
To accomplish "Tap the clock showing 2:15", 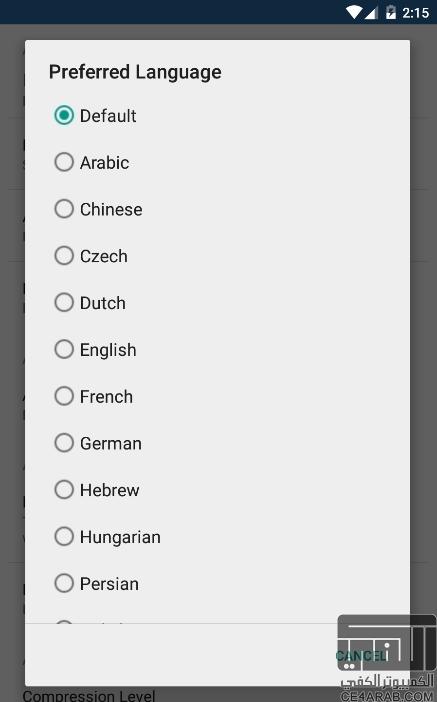I will click(x=416, y=13).
